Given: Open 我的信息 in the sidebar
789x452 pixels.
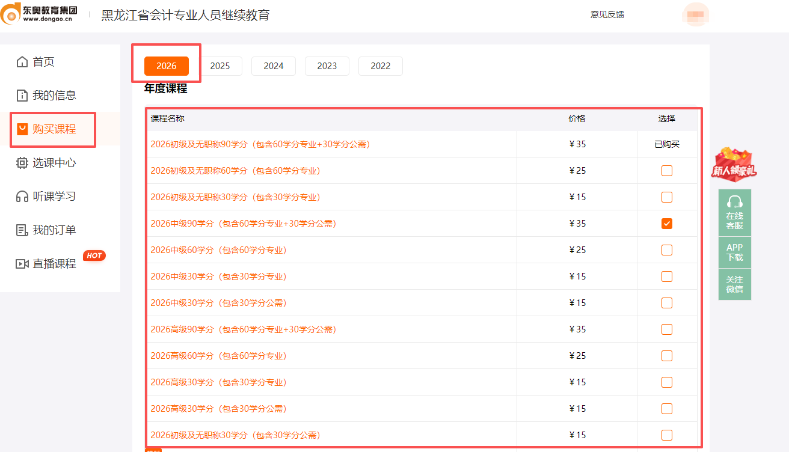Looking at the screenshot, I should pos(54,95).
